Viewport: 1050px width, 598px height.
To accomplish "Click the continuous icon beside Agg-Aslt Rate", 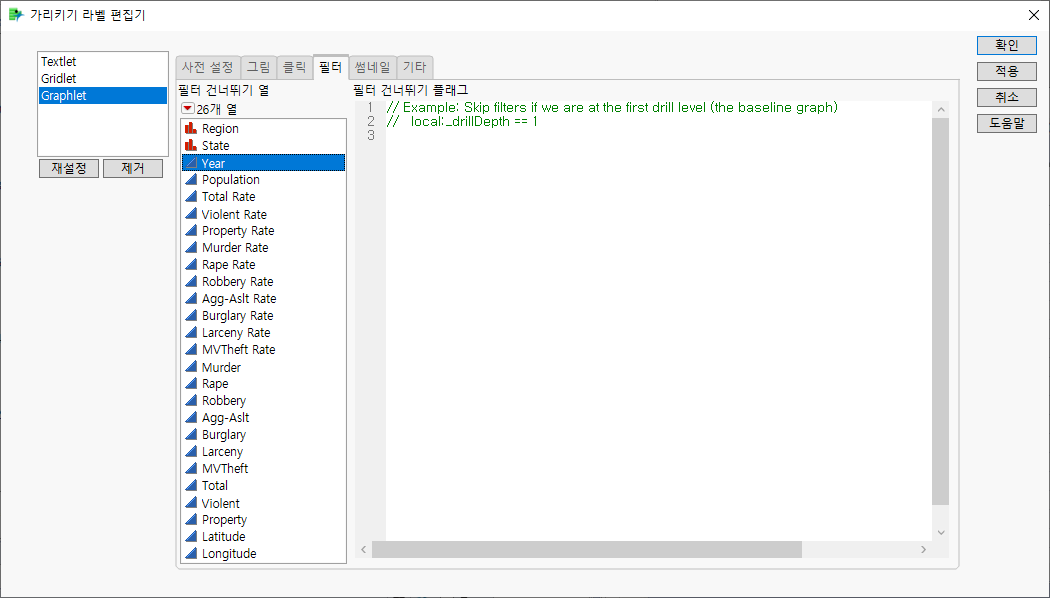I will tap(191, 299).
